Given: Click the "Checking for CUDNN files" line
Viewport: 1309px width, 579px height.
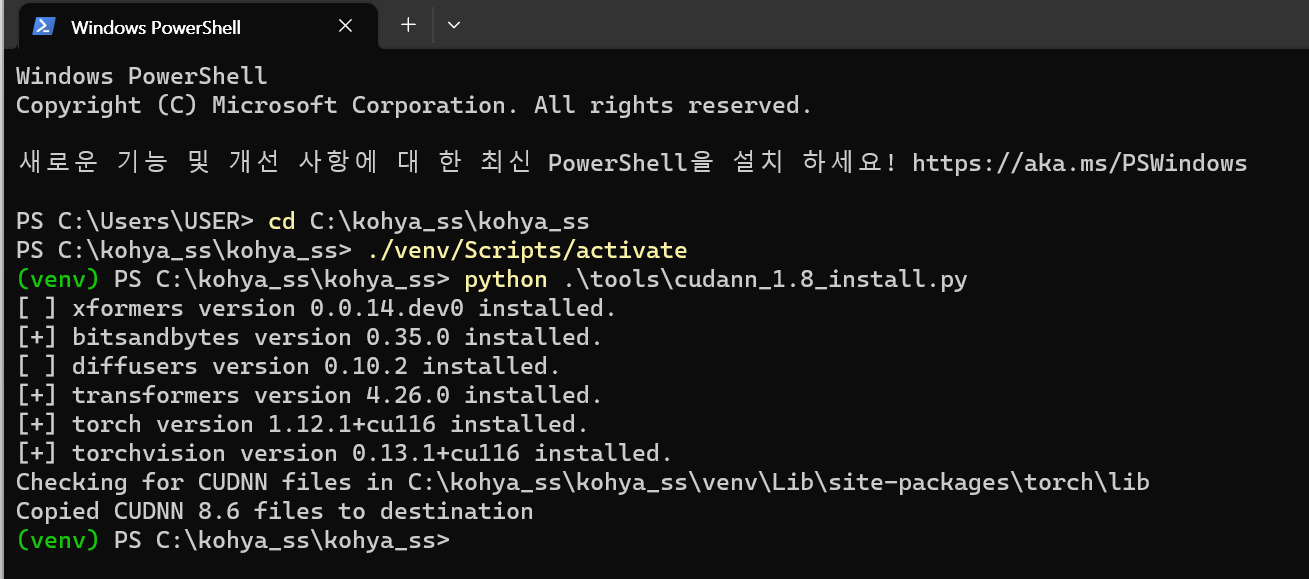Looking at the screenshot, I should (x=583, y=482).
